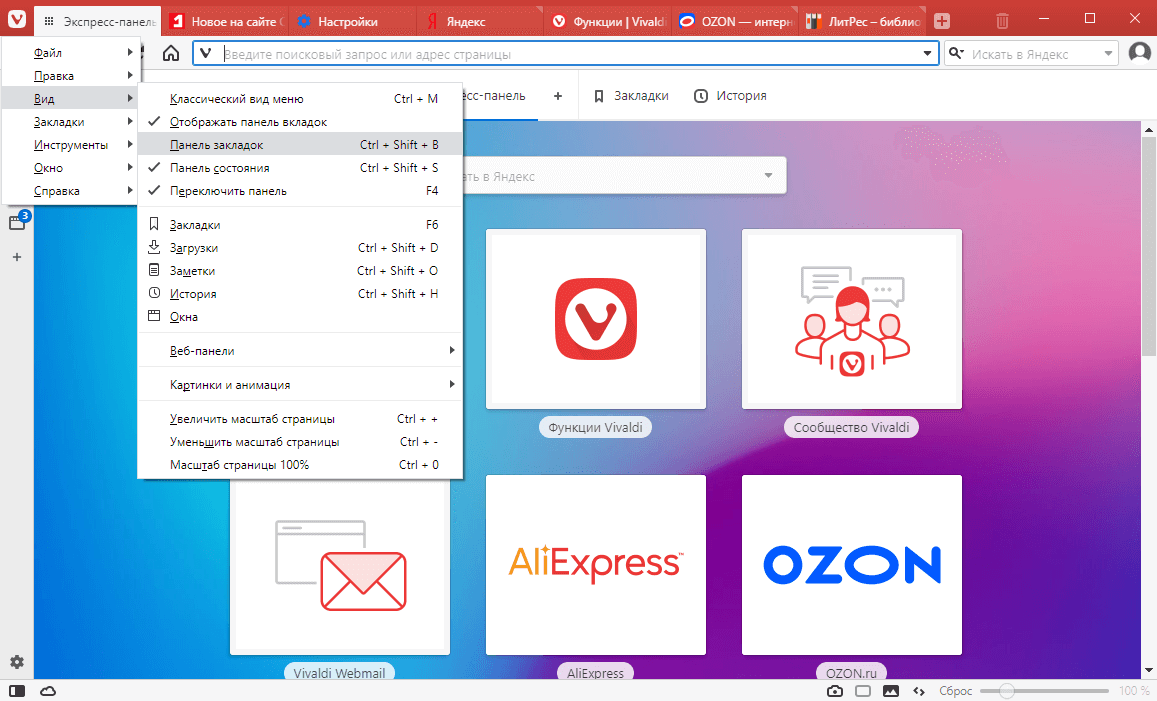Viewport: 1157px width, 701px height.
Task: Toggle Панель состояния option
Action: [x=300, y=168]
